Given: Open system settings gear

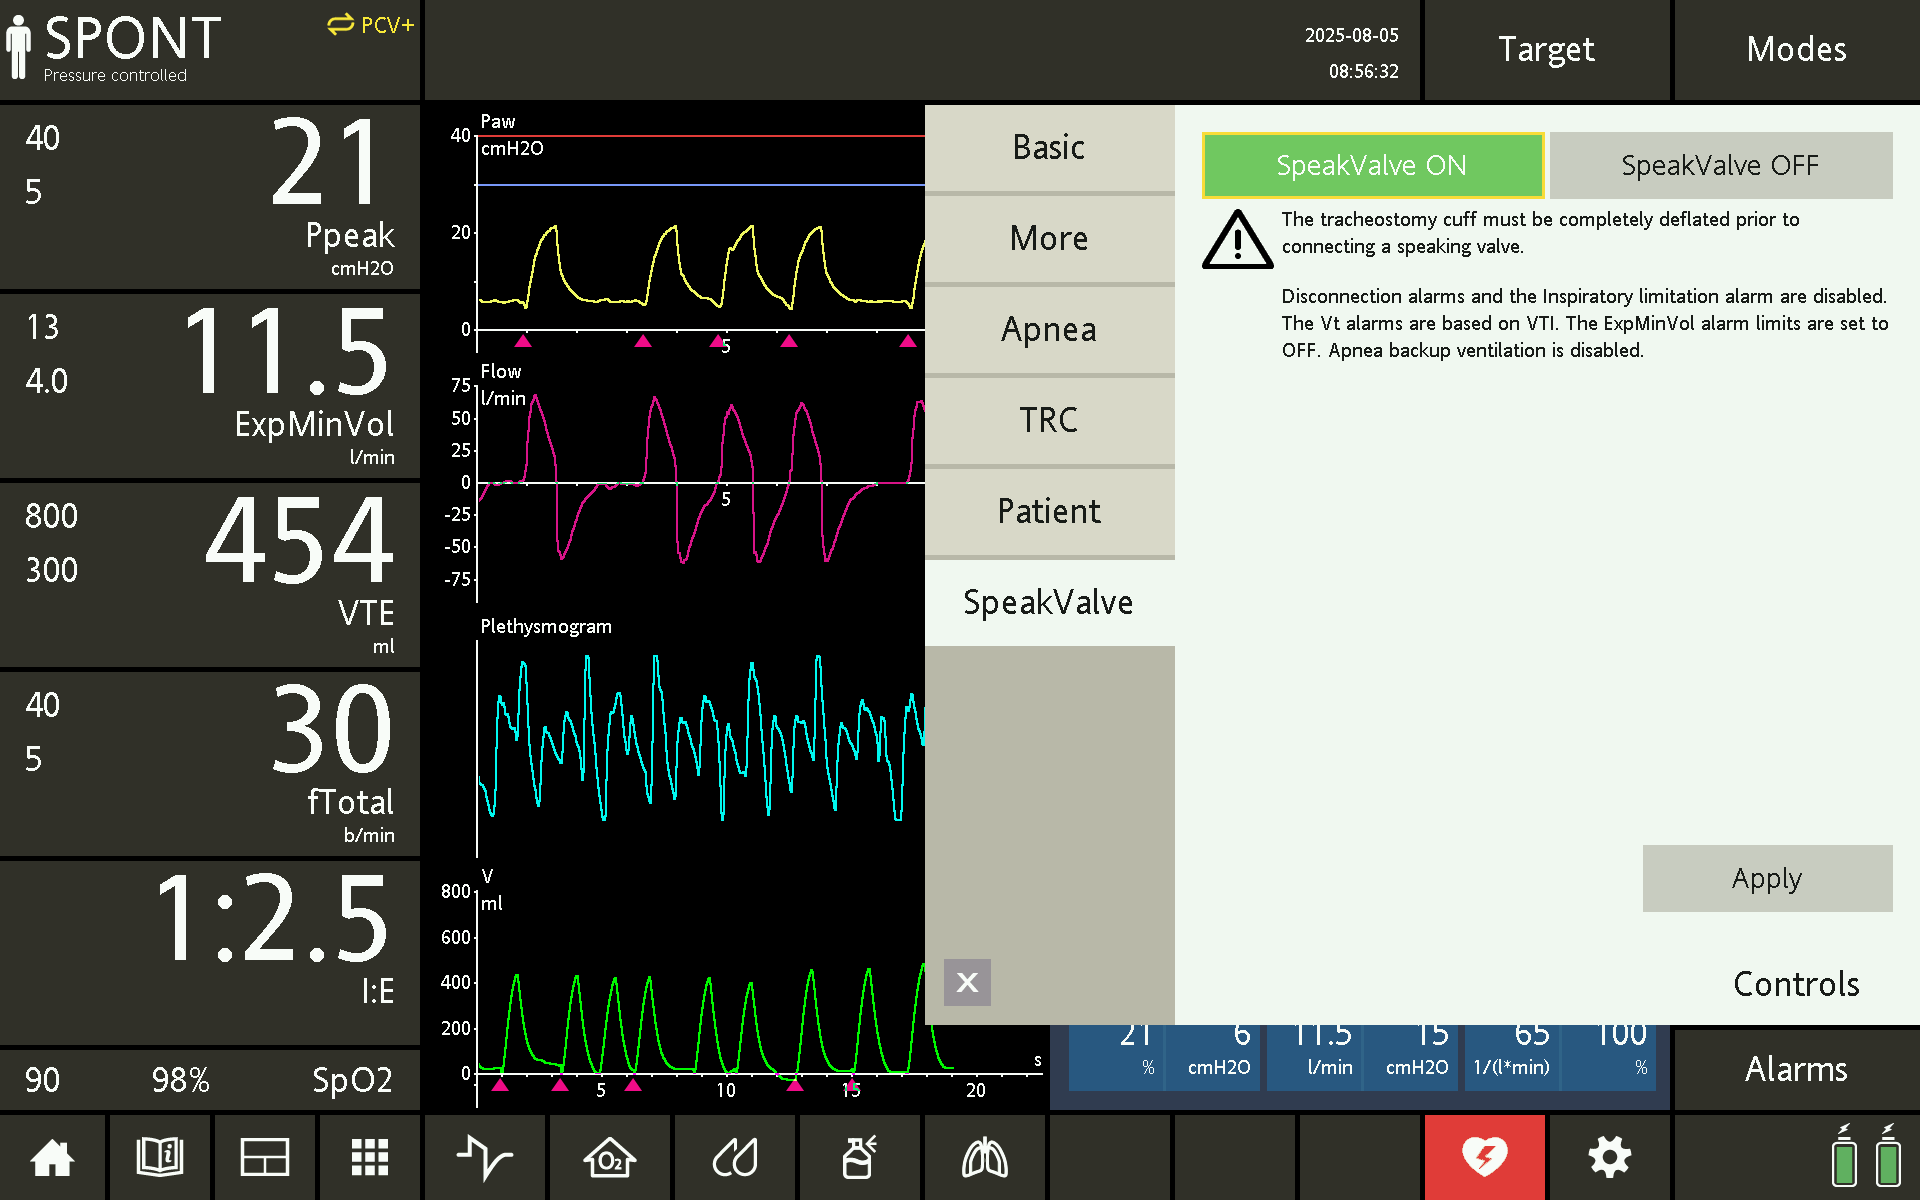Looking at the screenshot, I should (x=1609, y=1158).
